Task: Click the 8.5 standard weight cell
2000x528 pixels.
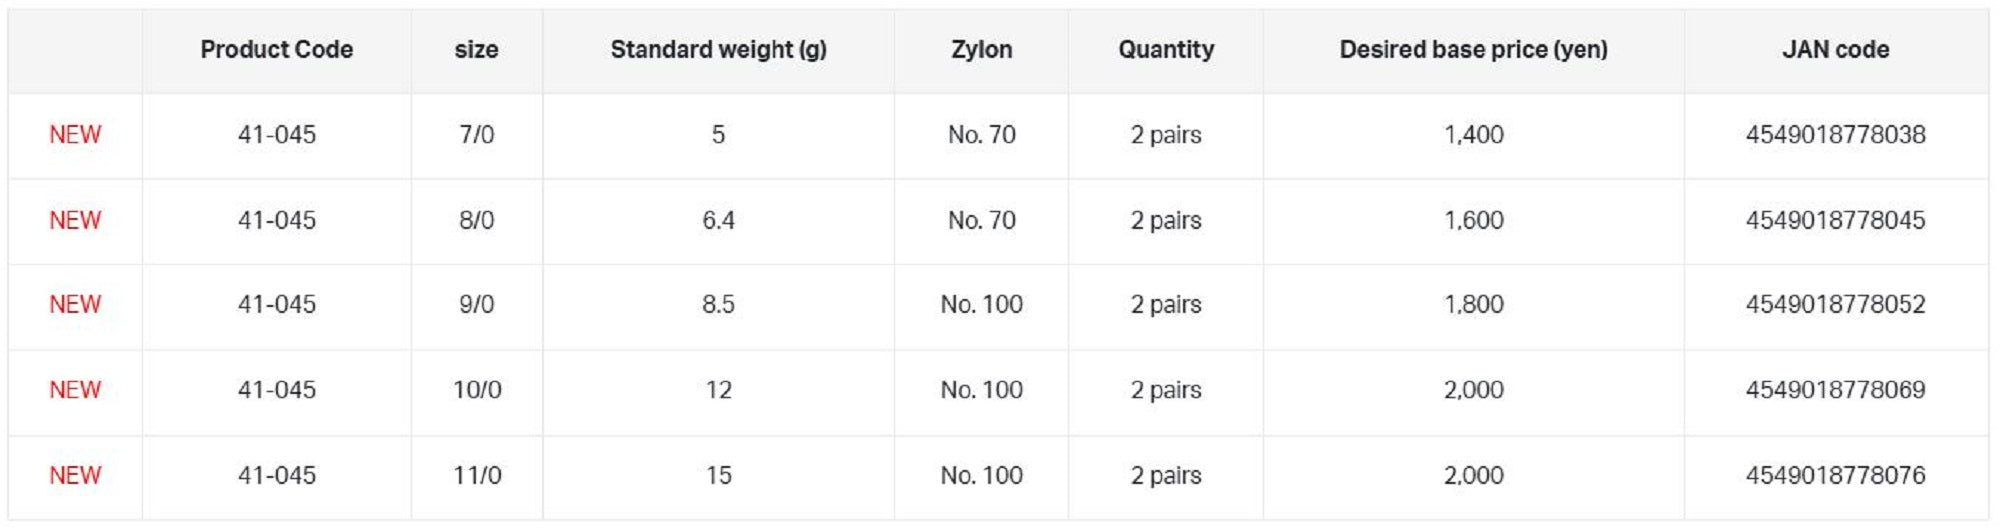Action: [718, 305]
